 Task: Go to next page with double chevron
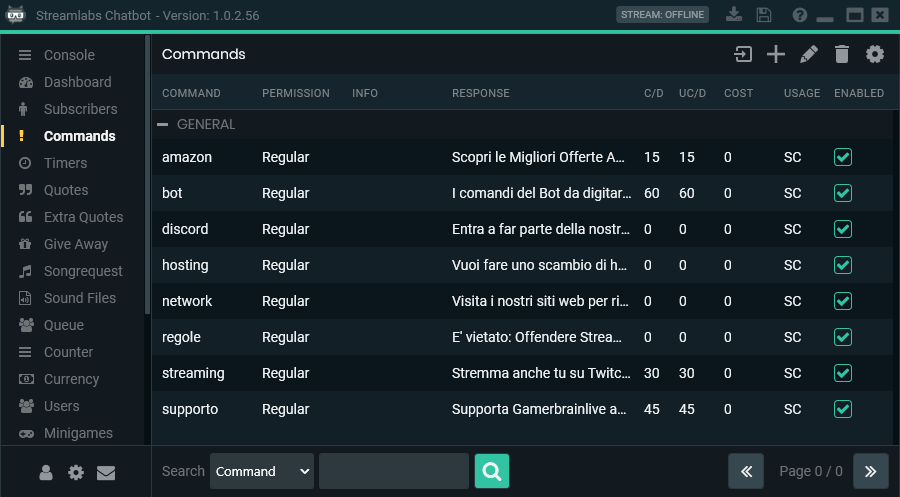click(x=870, y=471)
